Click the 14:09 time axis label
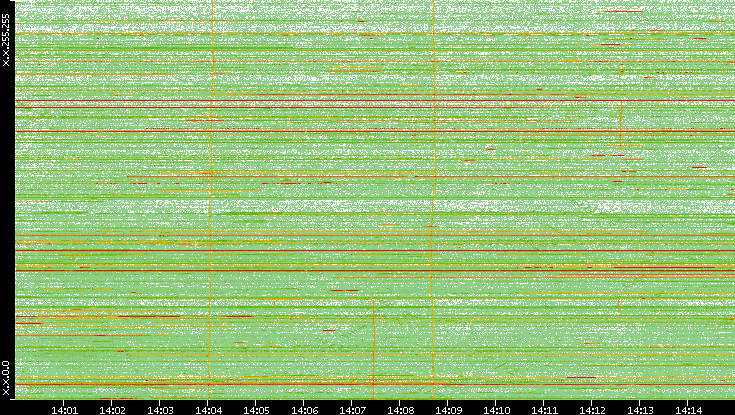This screenshot has height=415, width=735. (448, 410)
